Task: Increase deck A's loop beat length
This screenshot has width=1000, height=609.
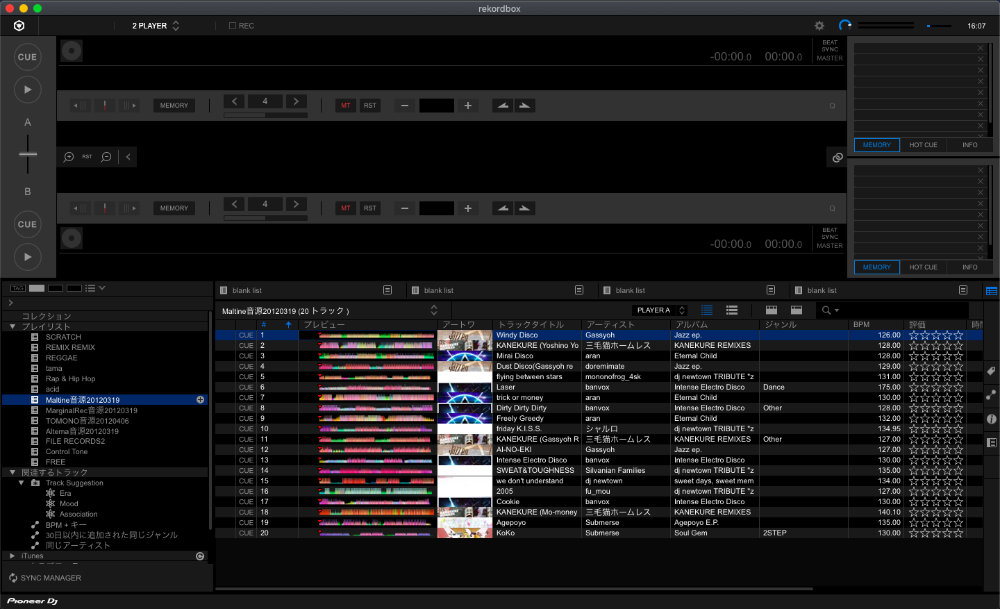Action: 295,101
